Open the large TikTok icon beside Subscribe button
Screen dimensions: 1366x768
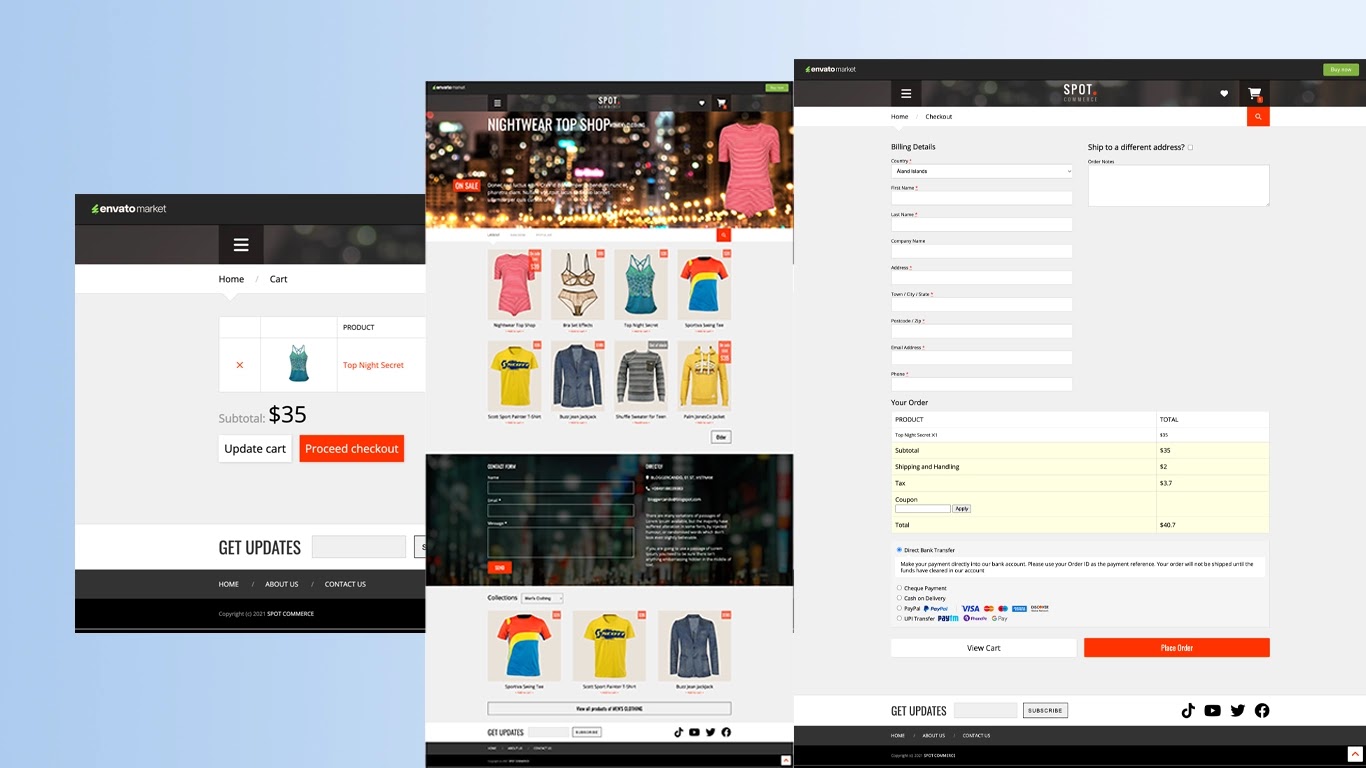click(1188, 711)
